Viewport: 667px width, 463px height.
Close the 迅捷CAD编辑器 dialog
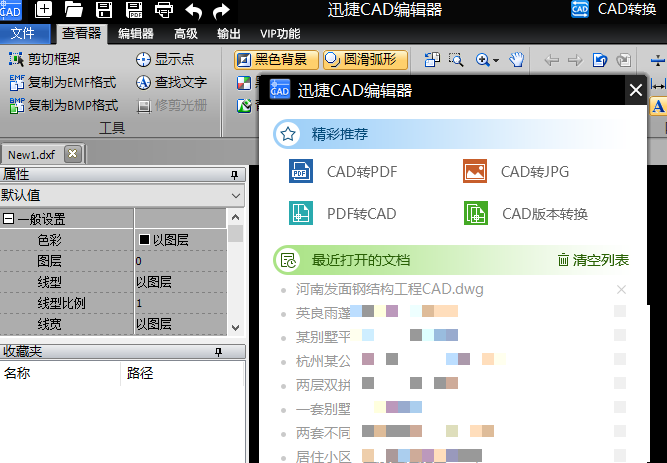click(x=636, y=90)
